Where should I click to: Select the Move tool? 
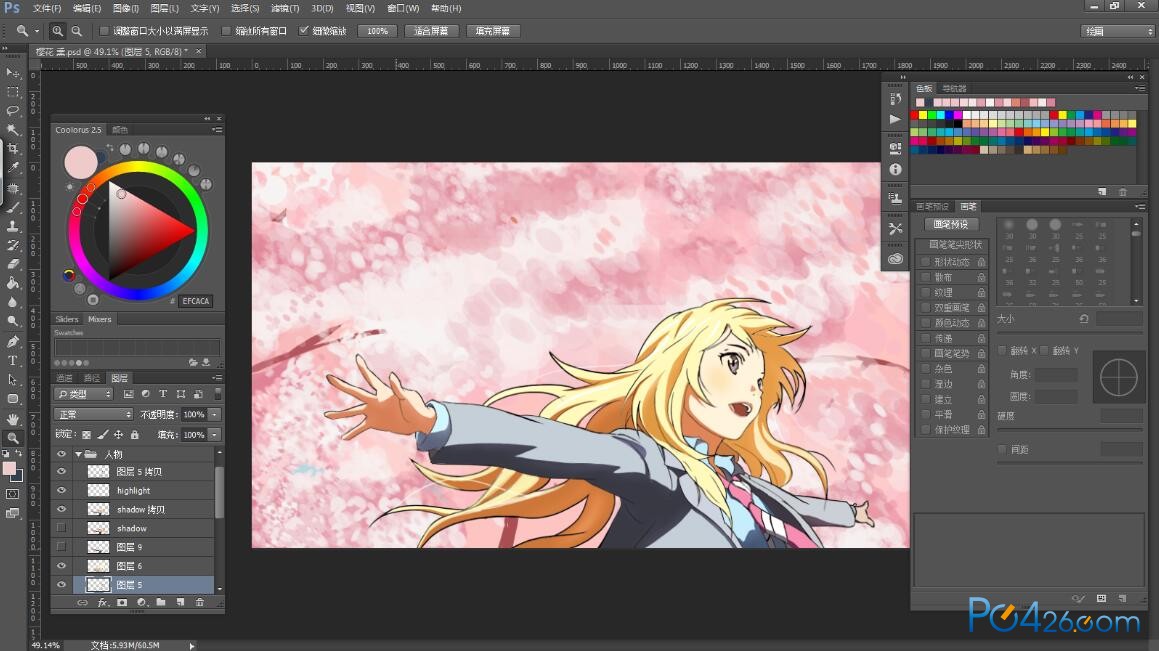click(x=13, y=72)
